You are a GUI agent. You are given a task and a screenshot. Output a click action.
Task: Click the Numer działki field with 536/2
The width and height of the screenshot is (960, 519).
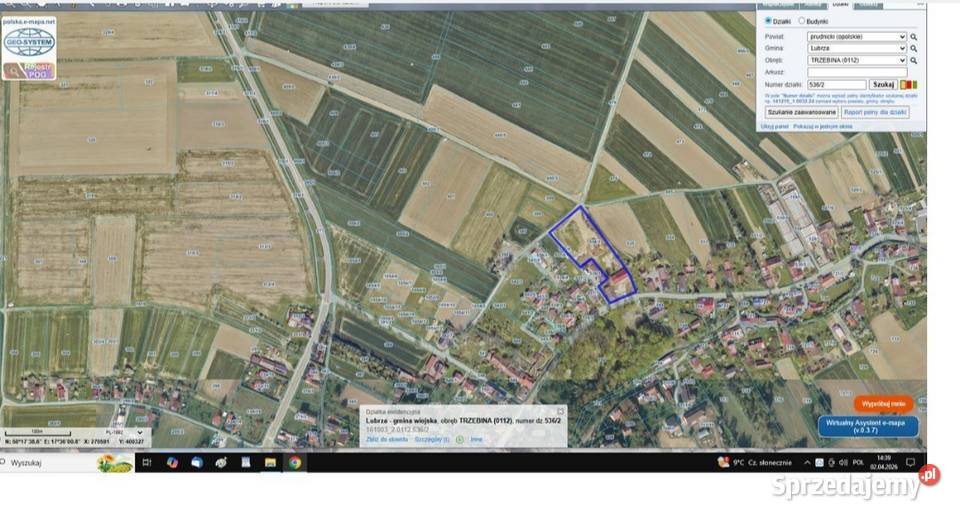pyautogui.click(x=836, y=84)
